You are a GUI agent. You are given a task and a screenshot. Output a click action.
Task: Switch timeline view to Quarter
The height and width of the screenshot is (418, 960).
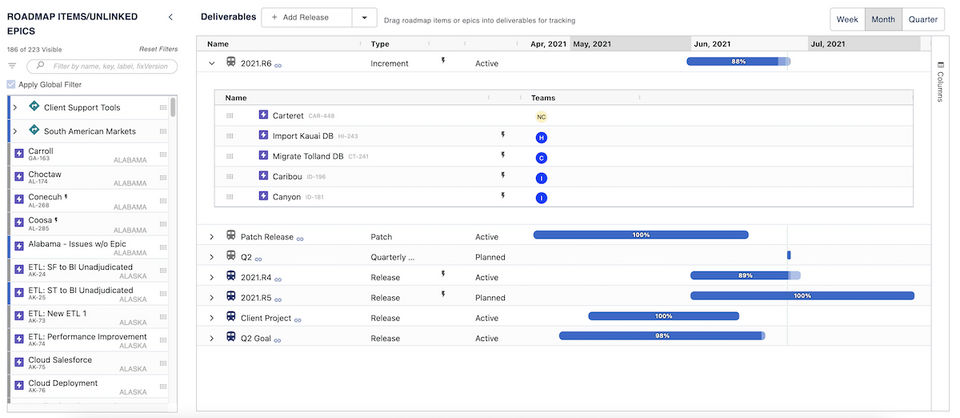coord(923,19)
